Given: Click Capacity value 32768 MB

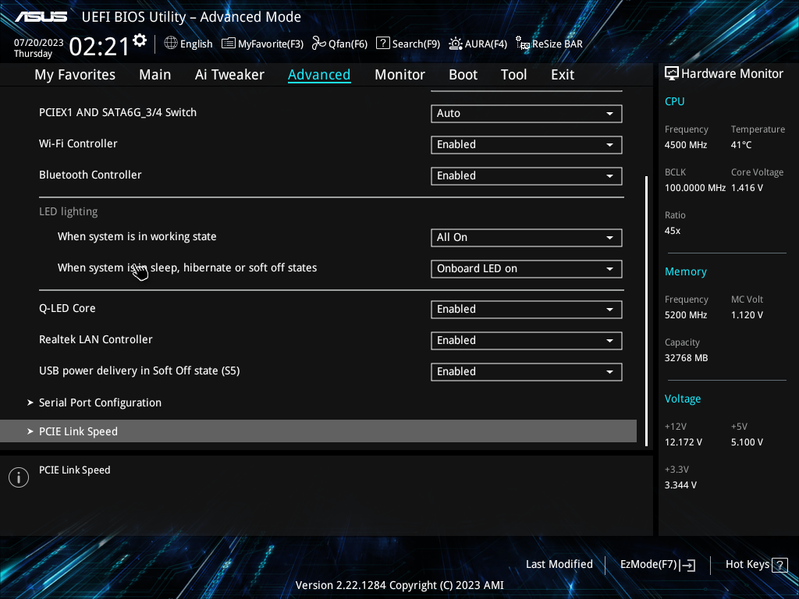Looking at the screenshot, I should pyautogui.click(x=686, y=358).
